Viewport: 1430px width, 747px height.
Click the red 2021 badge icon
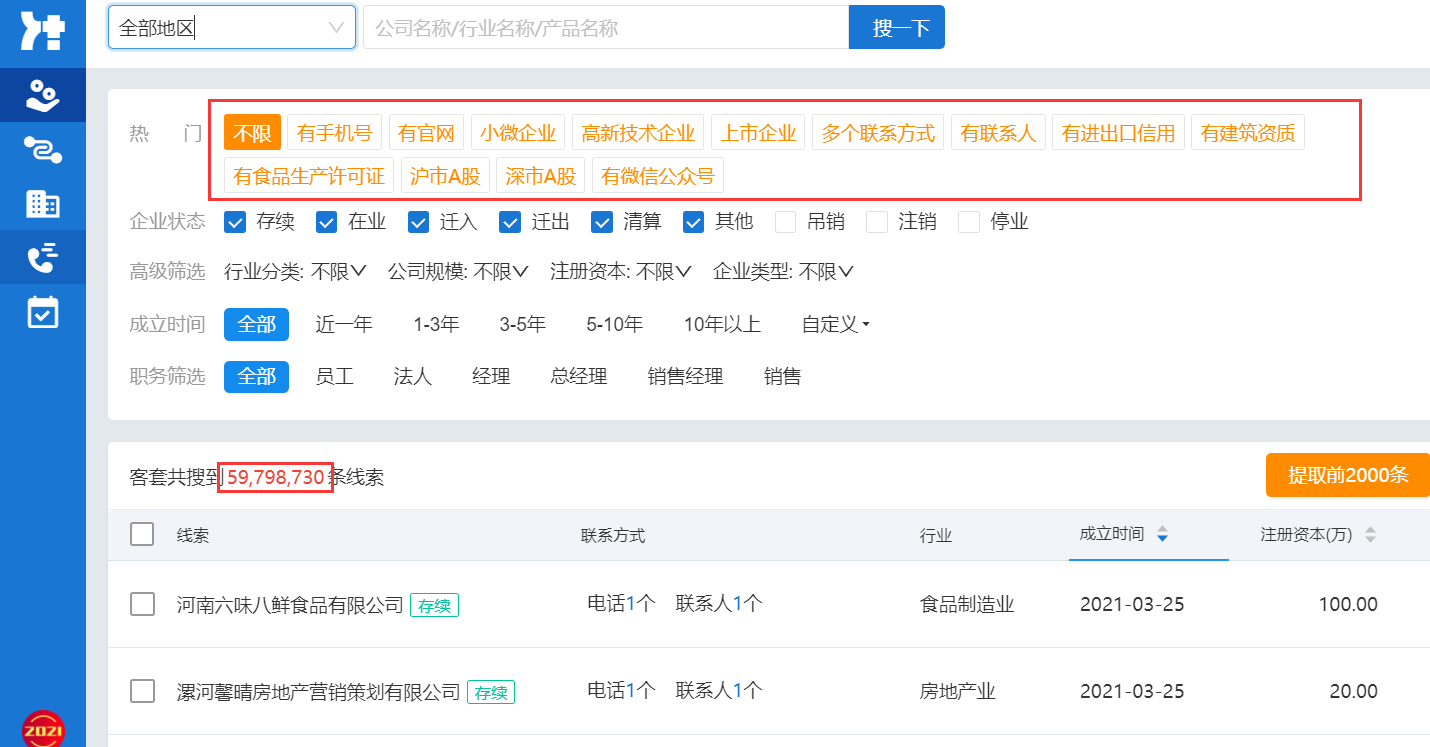[x=42, y=728]
